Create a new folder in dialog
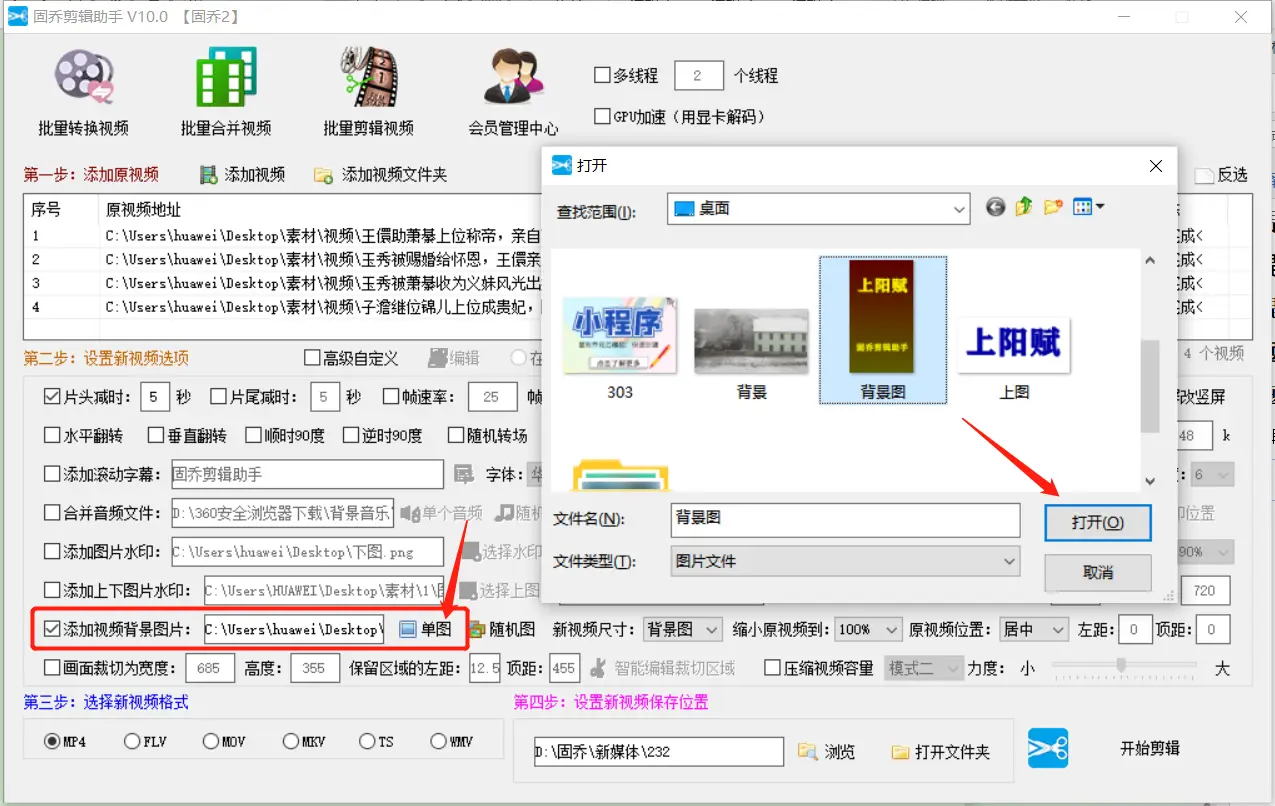This screenshot has width=1275, height=806. (1052, 207)
